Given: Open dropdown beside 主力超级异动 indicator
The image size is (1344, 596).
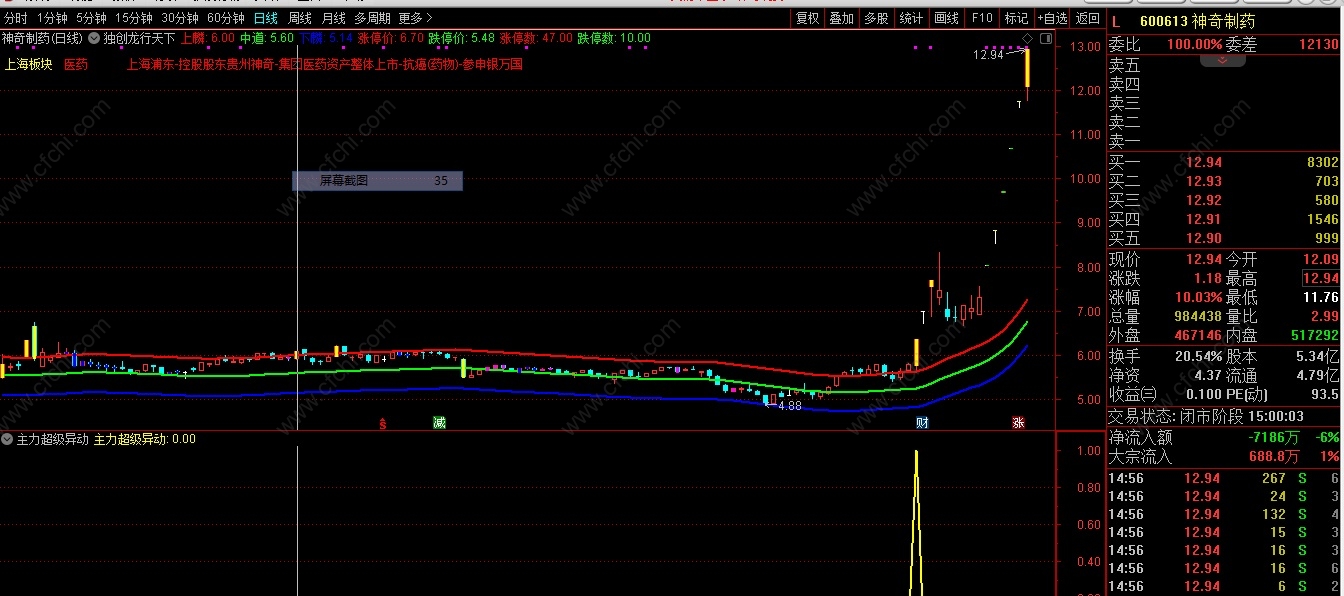Looking at the screenshot, I should pos(7,439).
